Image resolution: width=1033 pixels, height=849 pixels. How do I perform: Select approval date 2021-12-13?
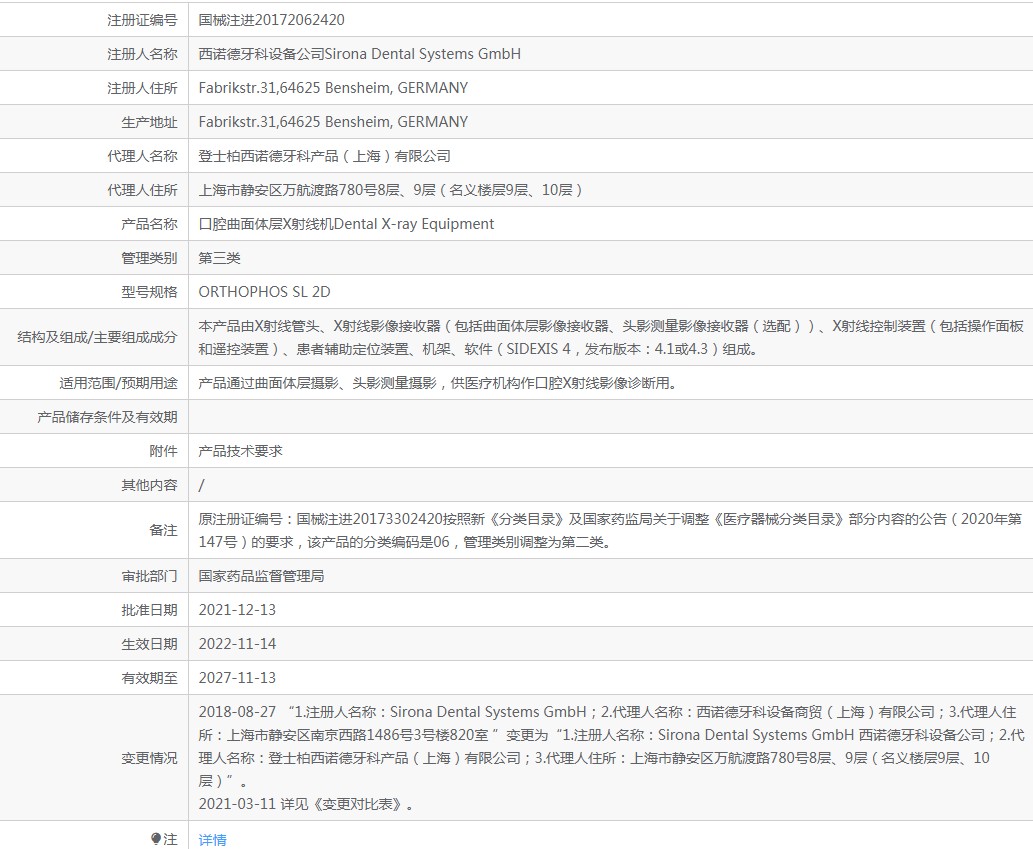[237, 610]
